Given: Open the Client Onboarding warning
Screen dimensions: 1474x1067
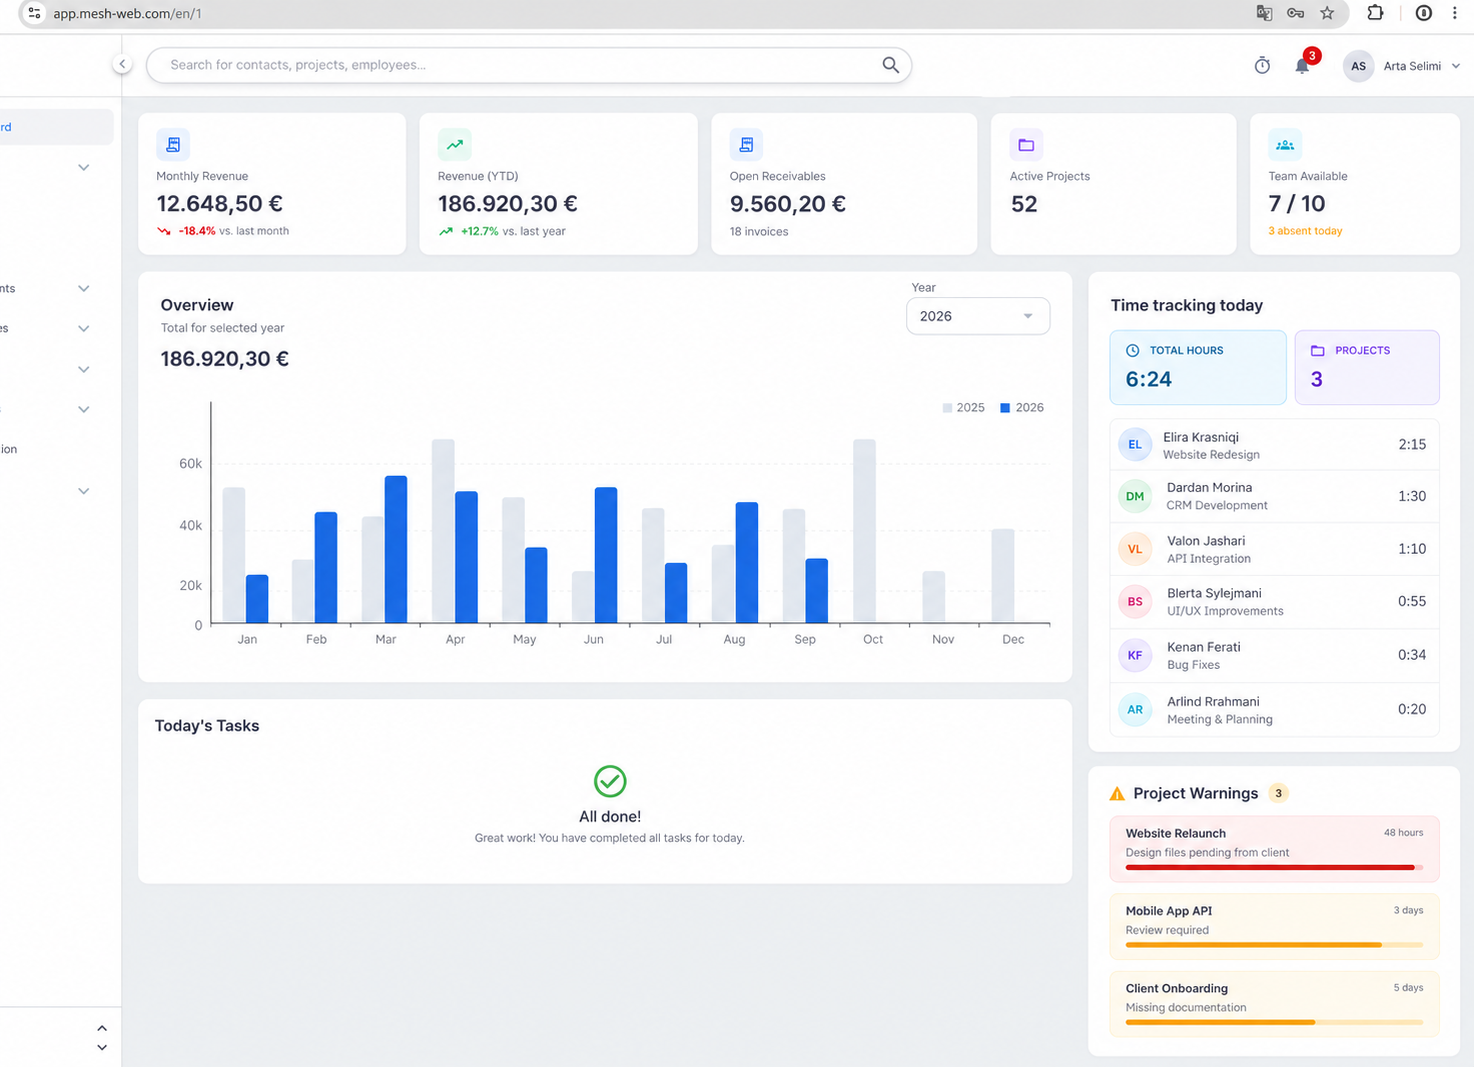Looking at the screenshot, I should click(1274, 1004).
